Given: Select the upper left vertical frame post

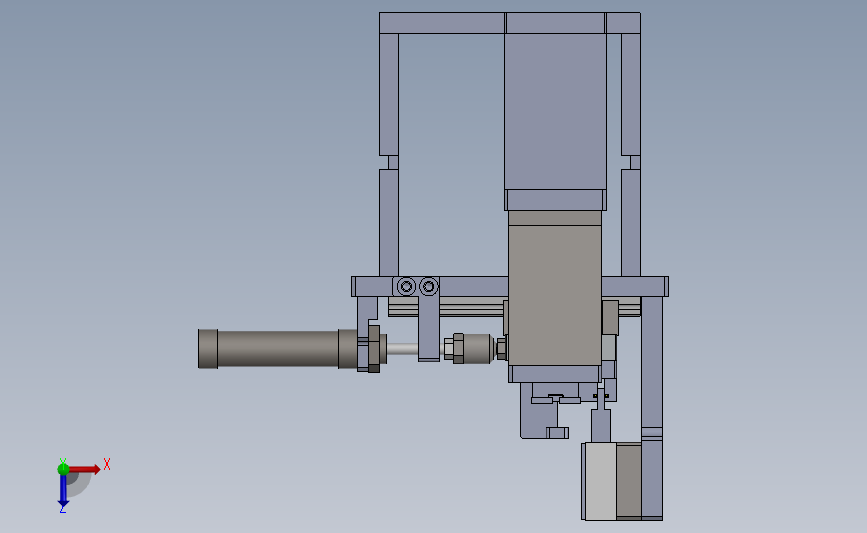Looking at the screenshot, I should point(389,94).
